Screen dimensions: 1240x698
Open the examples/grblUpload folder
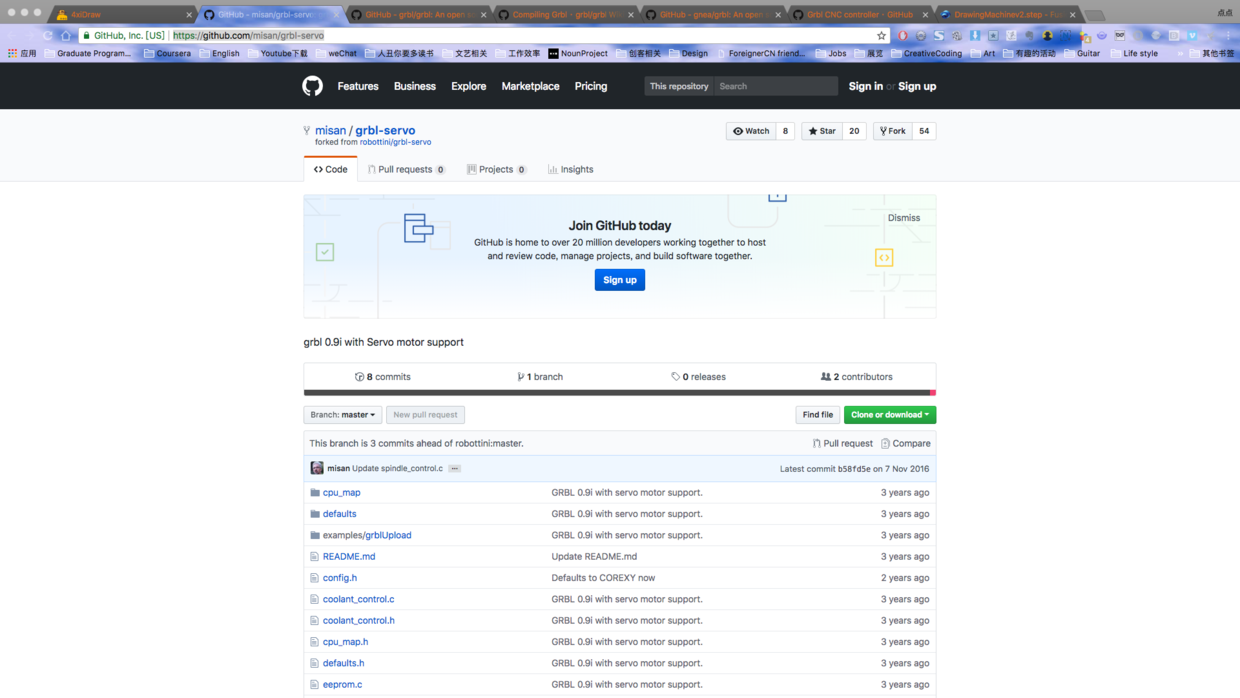[x=367, y=535]
